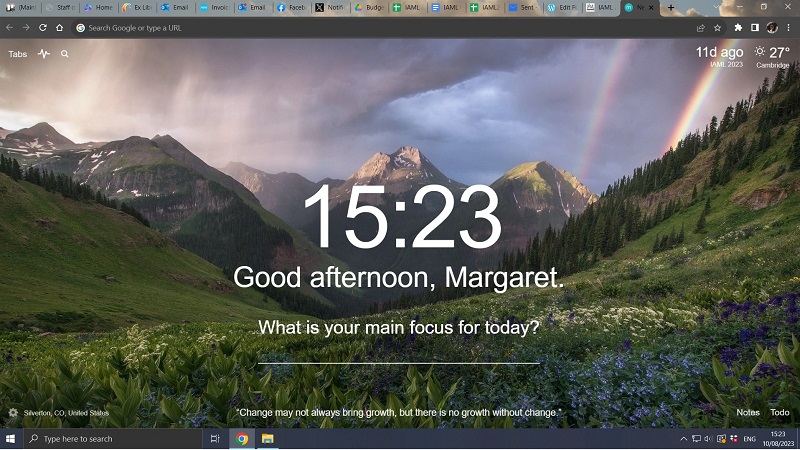
Task: Expand the system tray hidden icons arrow
Action: 684,439
